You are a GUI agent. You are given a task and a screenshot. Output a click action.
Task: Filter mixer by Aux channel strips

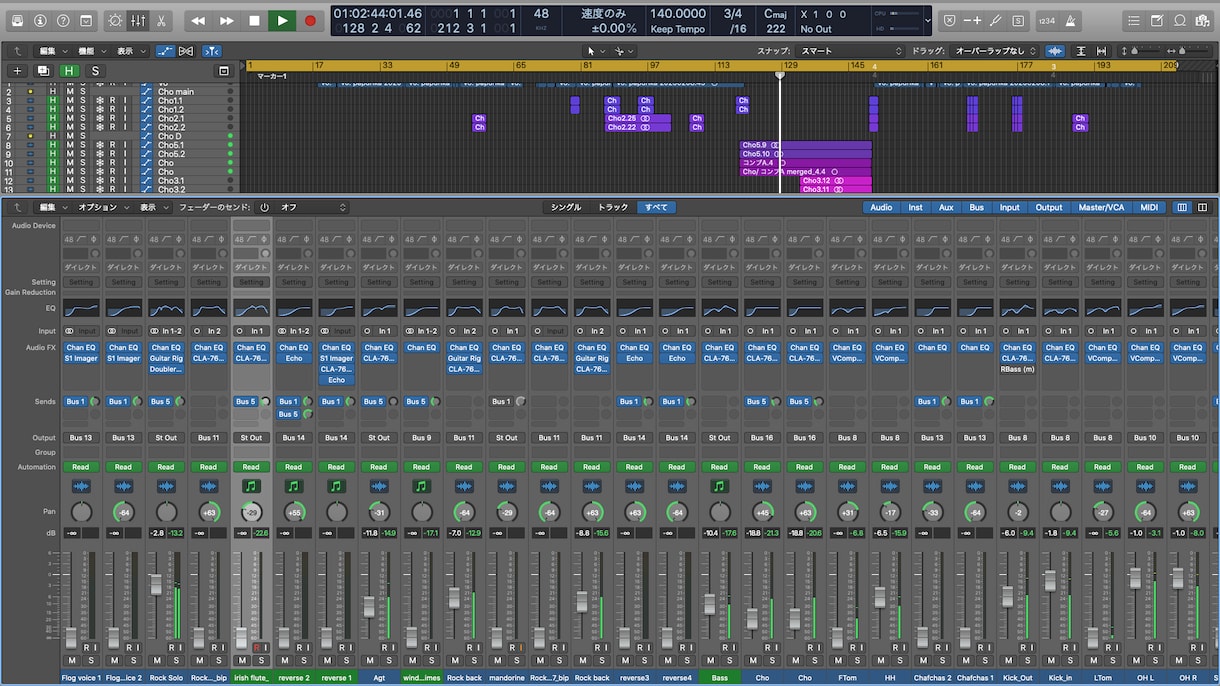(946, 207)
